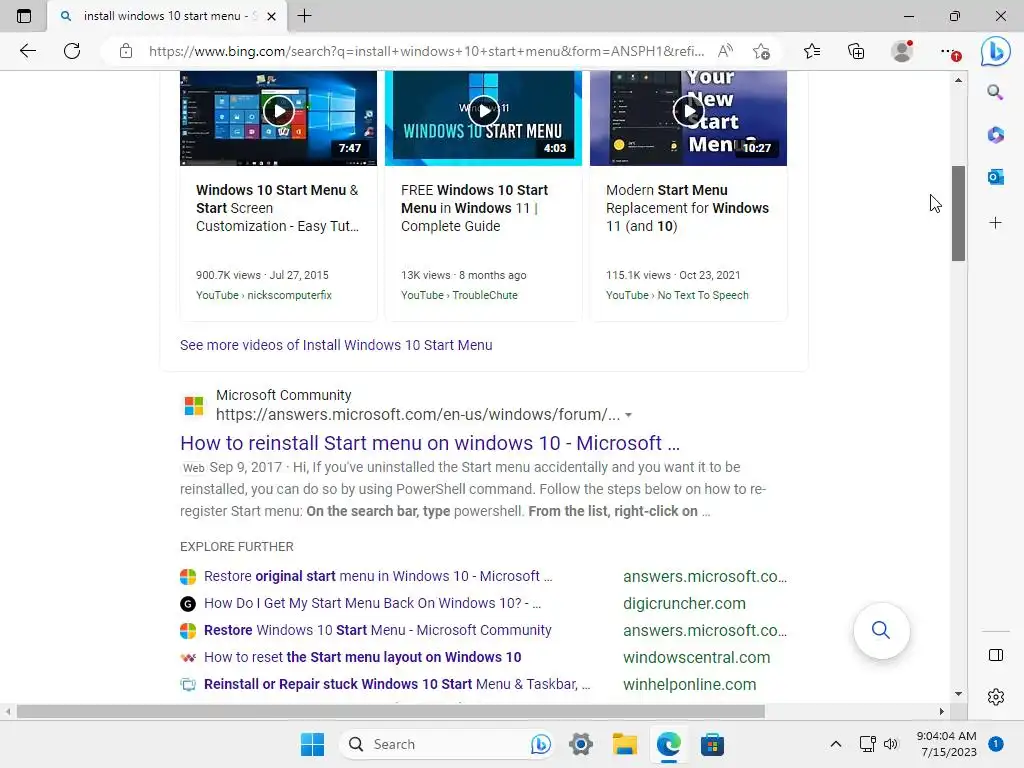
Task: Expand the answers.microsoft.com URL dropdown arrow
Action: tap(628, 415)
